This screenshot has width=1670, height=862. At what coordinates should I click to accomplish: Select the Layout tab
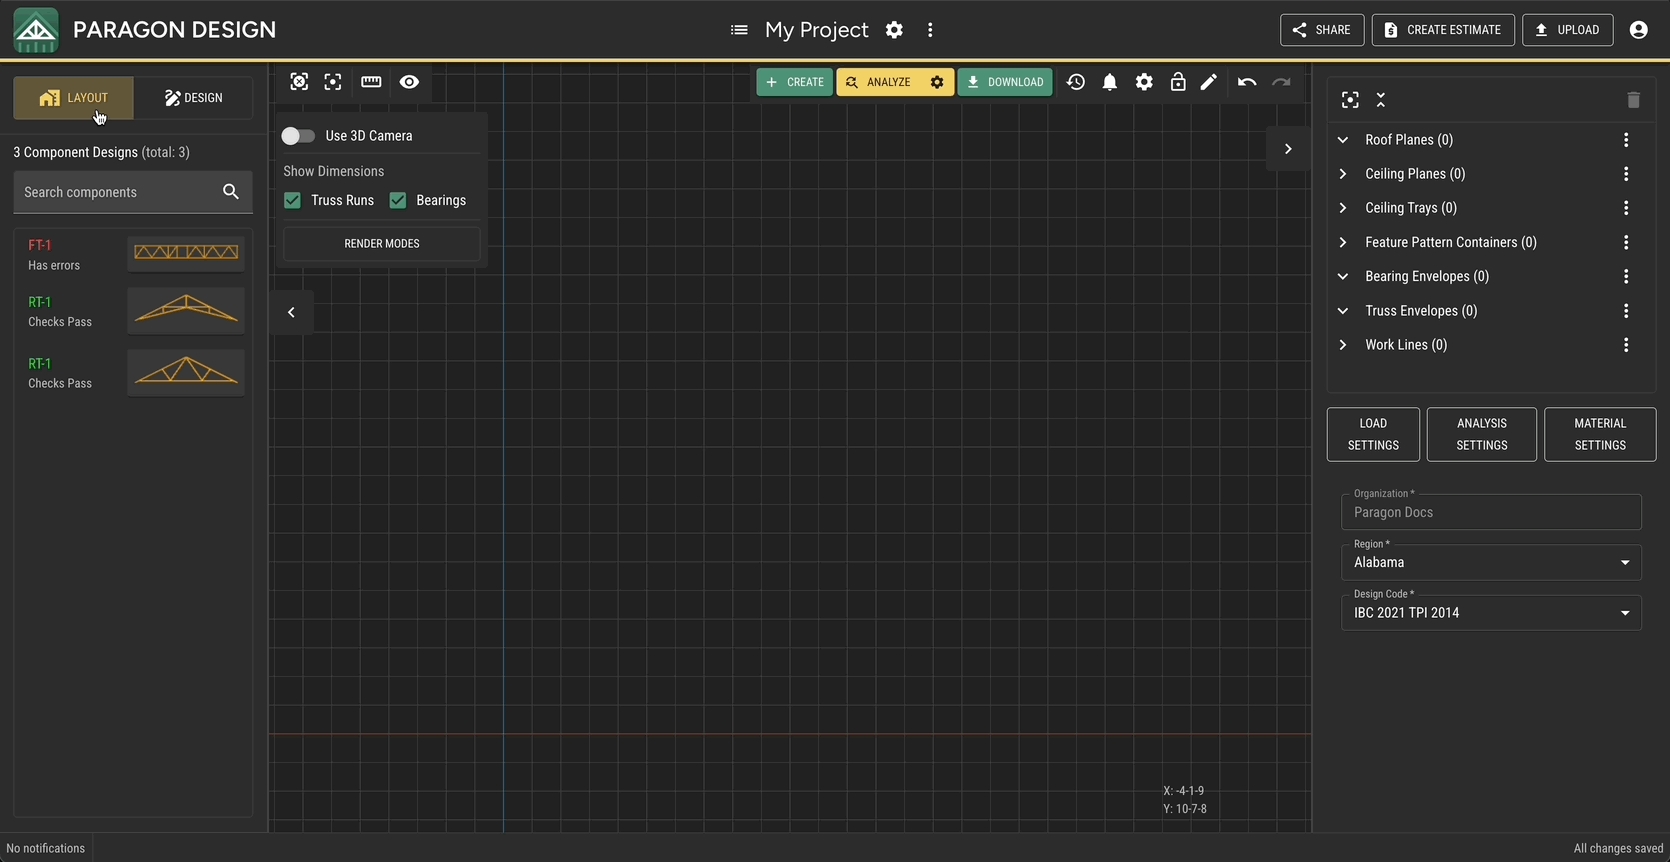73,98
